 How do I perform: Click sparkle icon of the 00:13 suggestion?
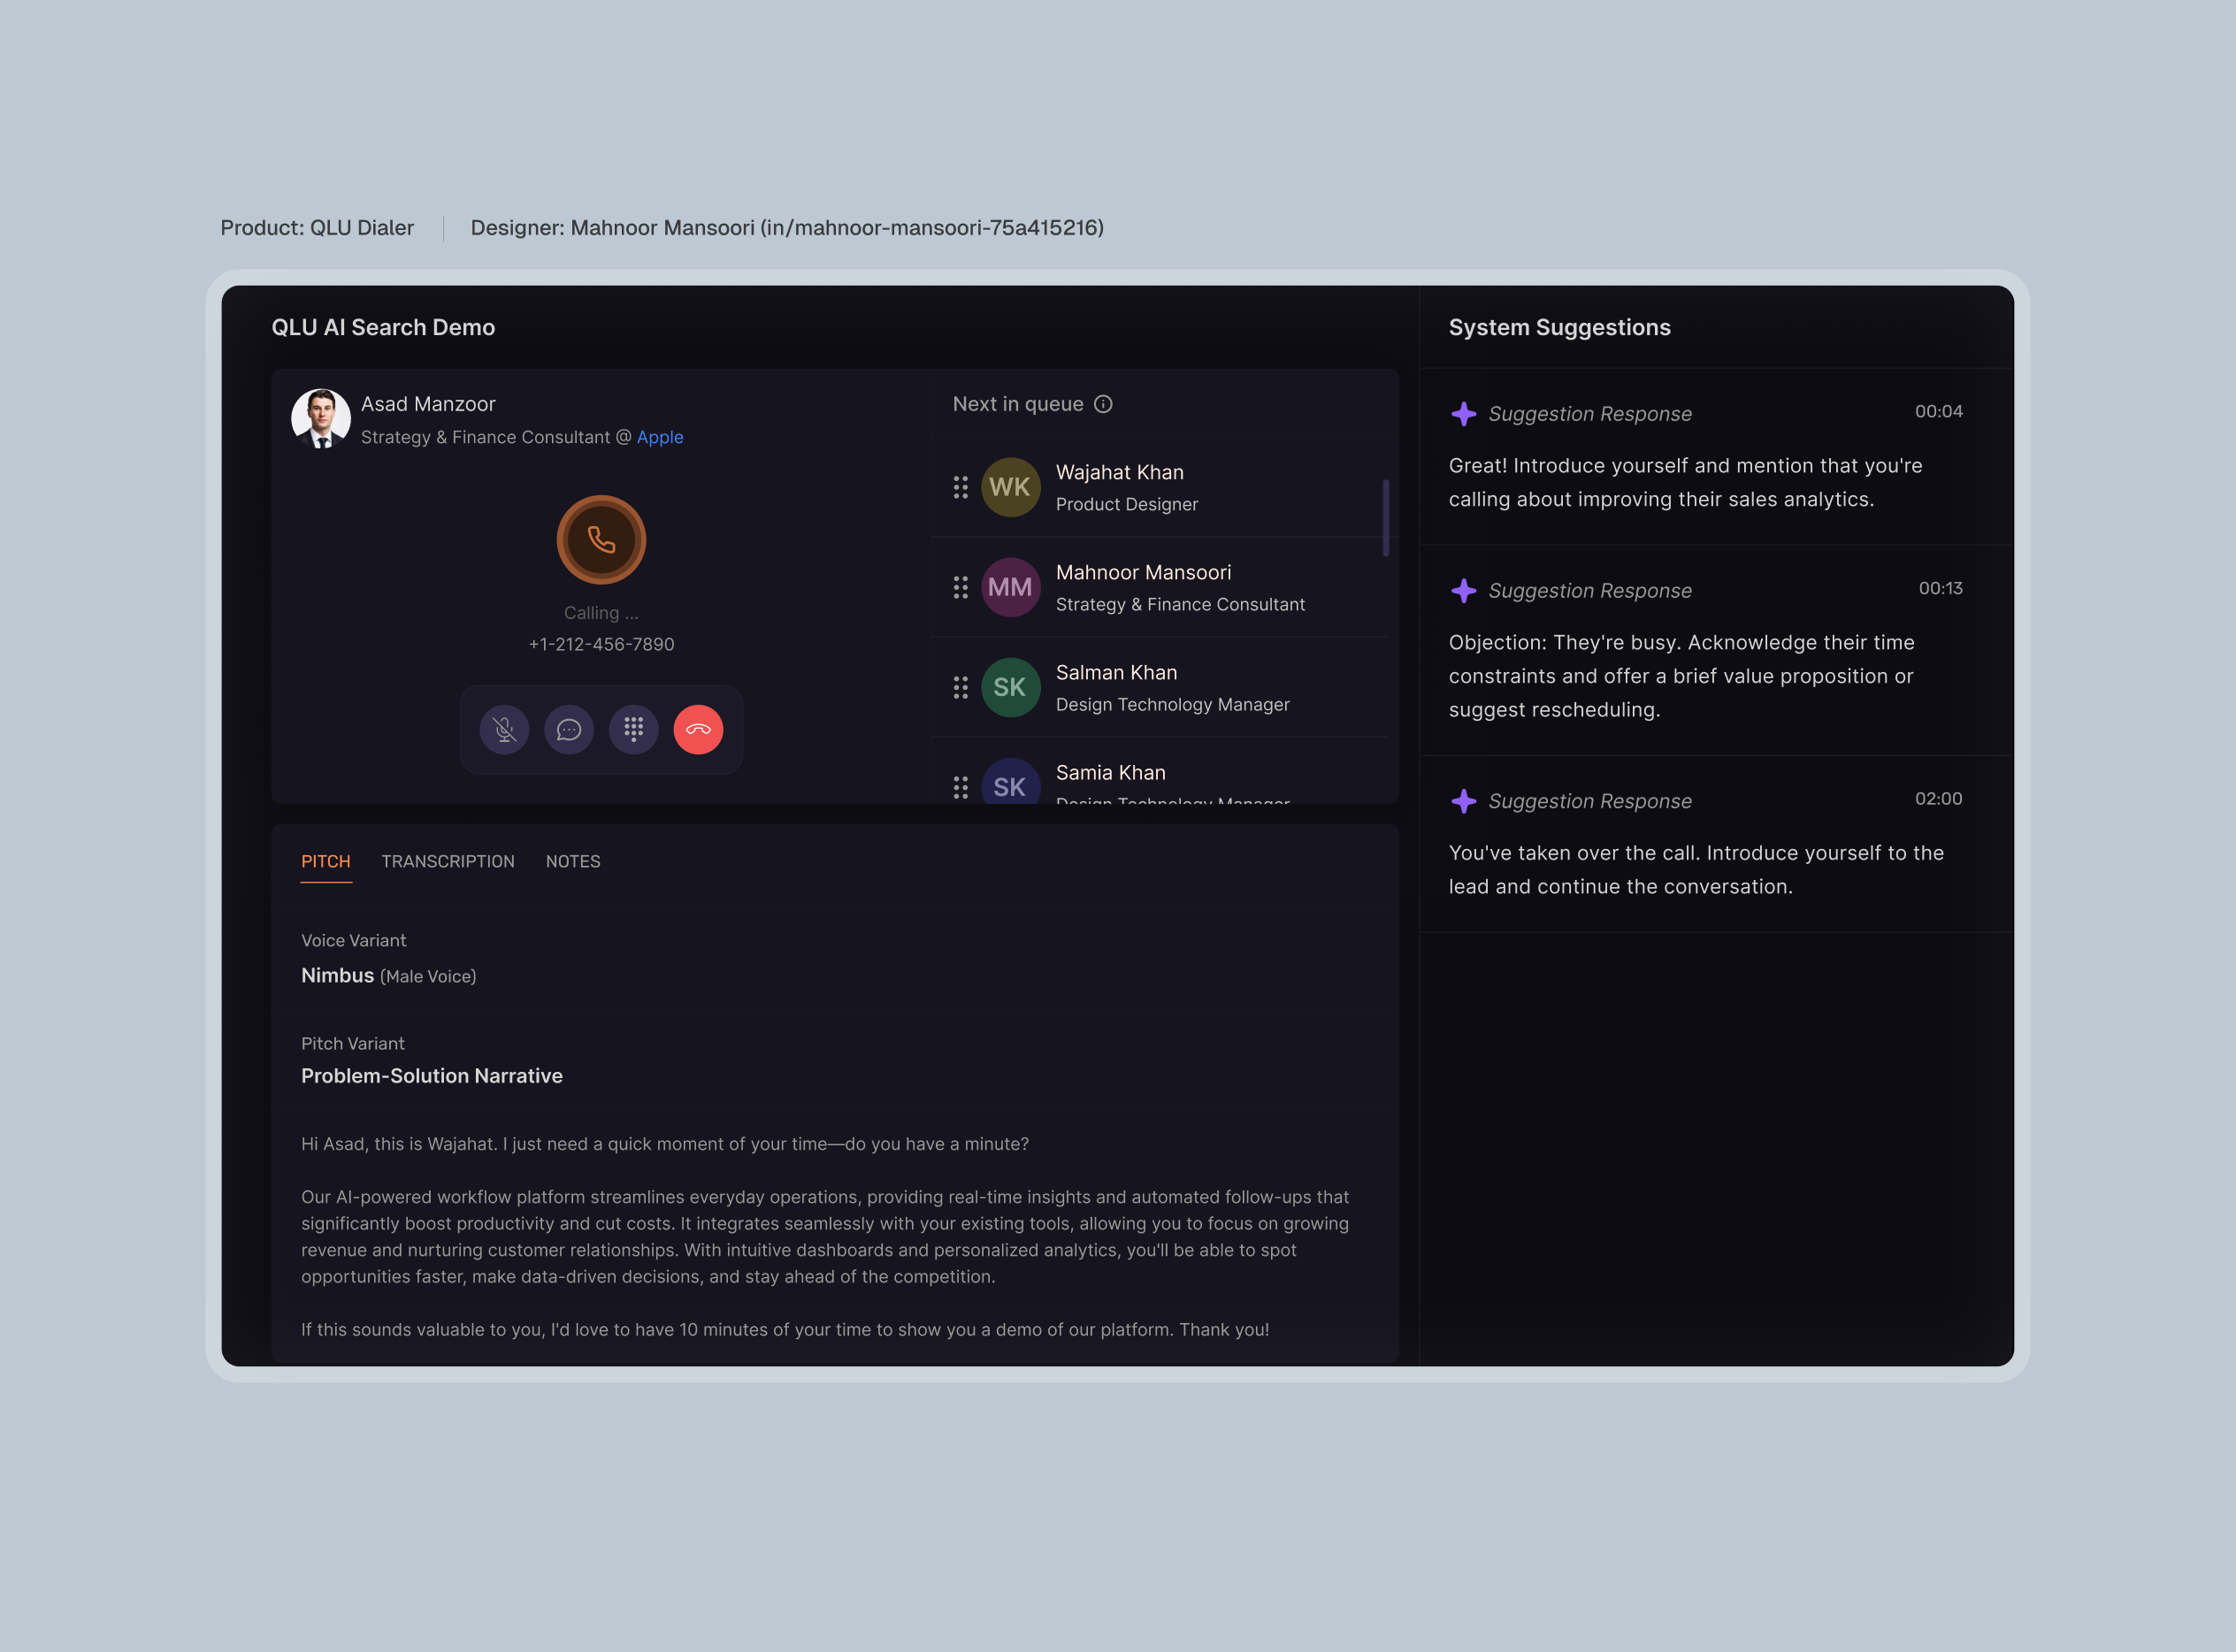click(x=1464, y=591)
